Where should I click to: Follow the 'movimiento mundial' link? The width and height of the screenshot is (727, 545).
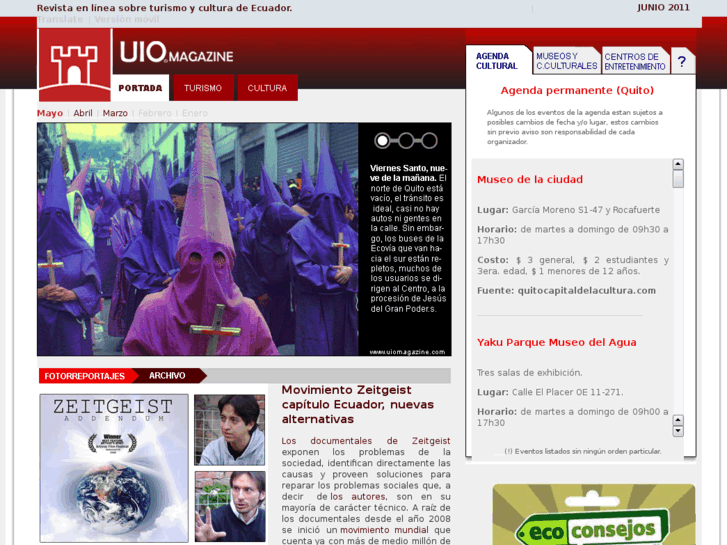click(x=384, y=530)
